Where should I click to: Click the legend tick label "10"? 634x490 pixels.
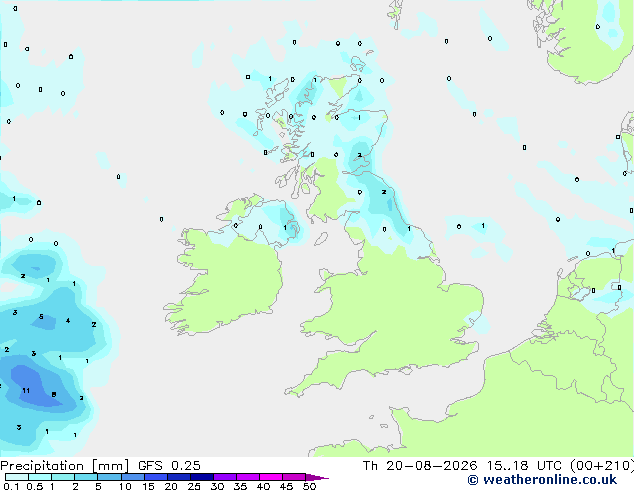point(125,486)
